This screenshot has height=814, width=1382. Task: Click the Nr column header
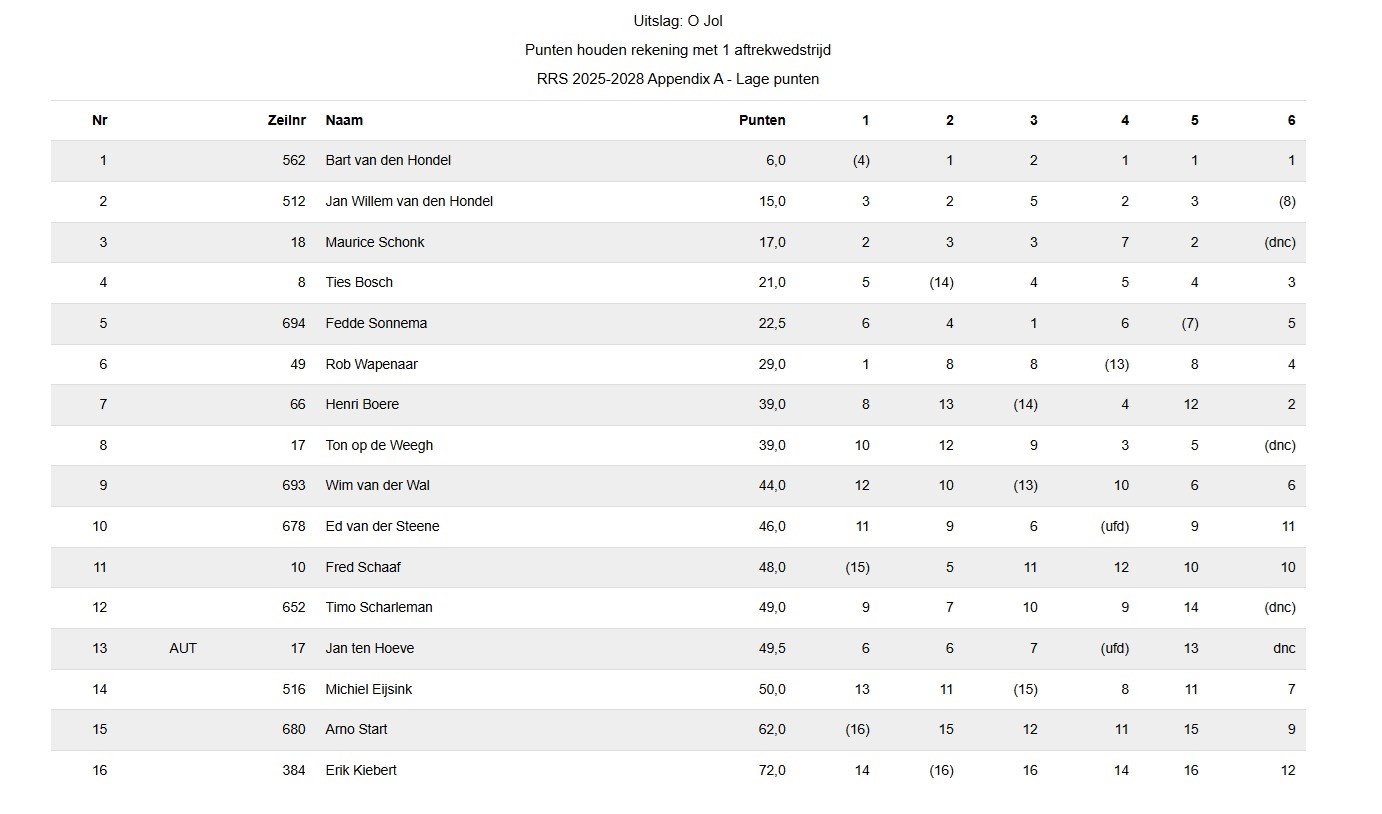[x=100, y=120]
